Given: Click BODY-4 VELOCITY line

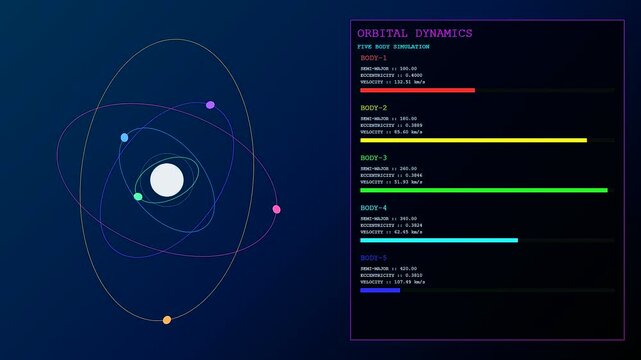Looking at the screenshot, I should click(x=391, y=232).
